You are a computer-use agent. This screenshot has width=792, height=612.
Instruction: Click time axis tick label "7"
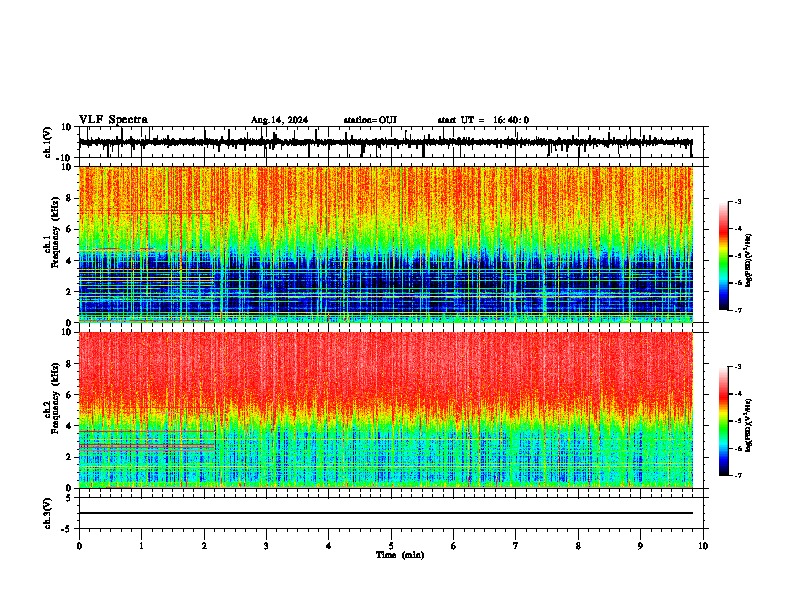coord(516,546)
